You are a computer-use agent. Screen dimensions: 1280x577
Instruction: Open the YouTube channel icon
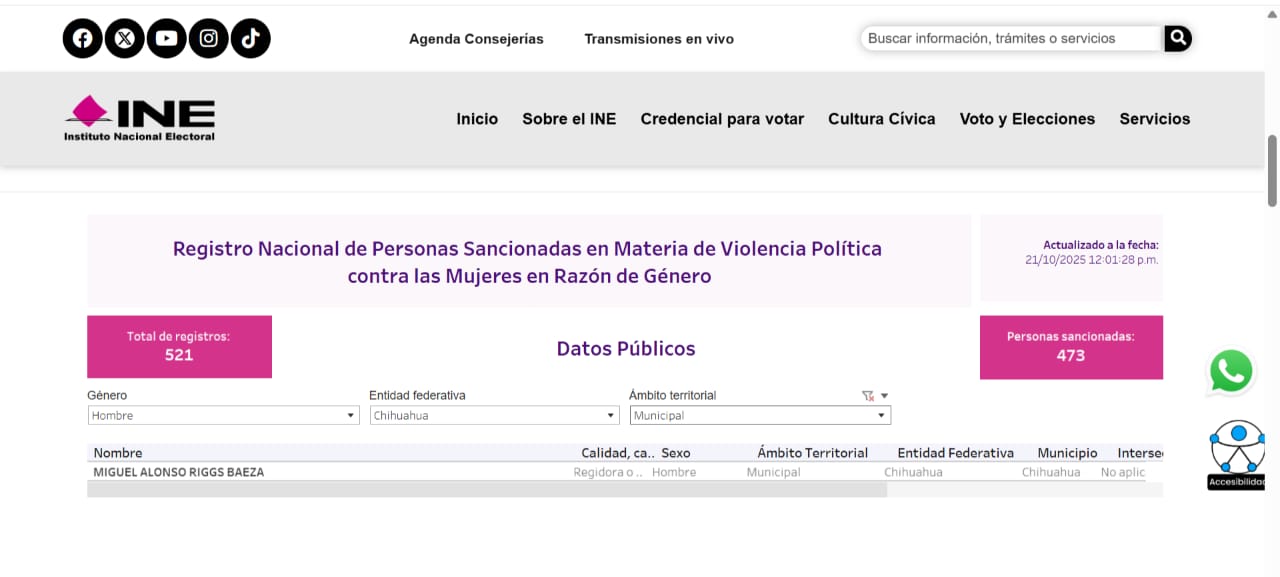point(166,39)
